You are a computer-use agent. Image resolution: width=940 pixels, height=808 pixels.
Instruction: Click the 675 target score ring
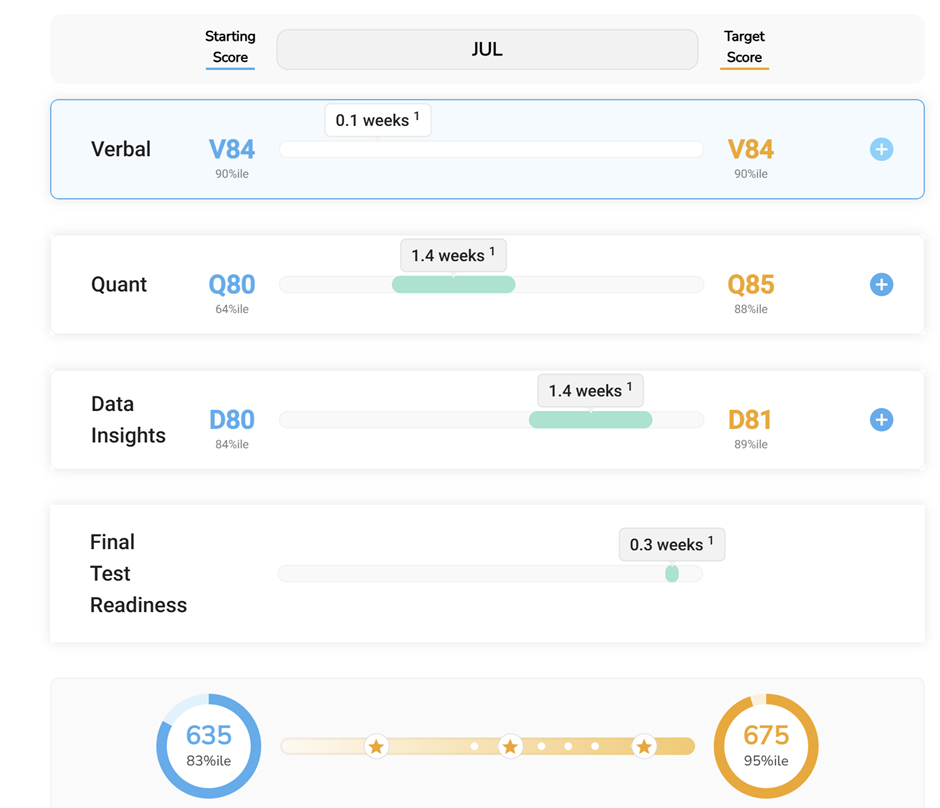pos(766,746)
